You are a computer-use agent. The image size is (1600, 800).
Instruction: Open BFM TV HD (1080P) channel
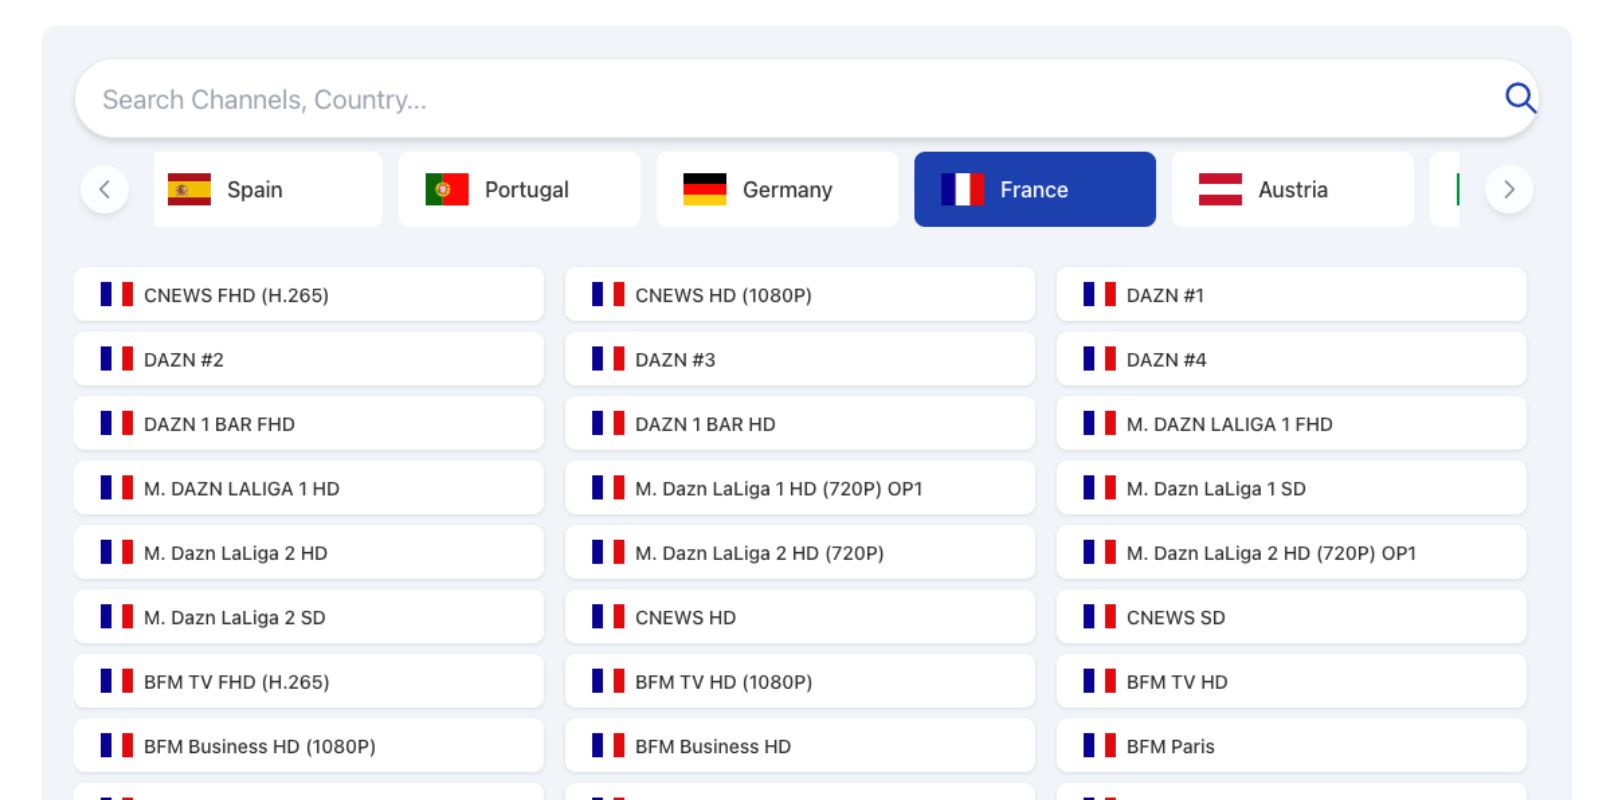799,682
